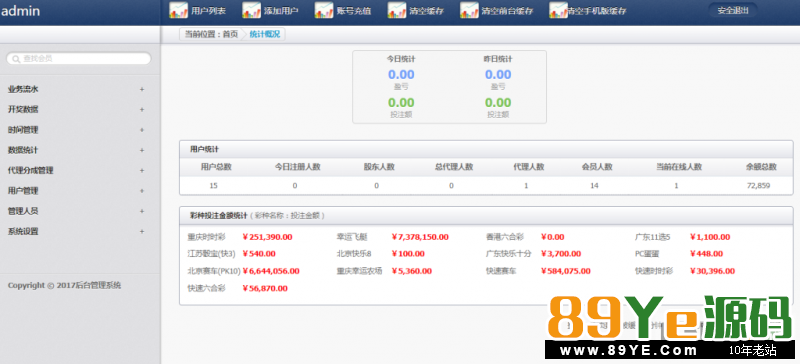Screen dimensions: 800x364
Task: Click the 查找会员 search field
Action: [x=79, y=59]
